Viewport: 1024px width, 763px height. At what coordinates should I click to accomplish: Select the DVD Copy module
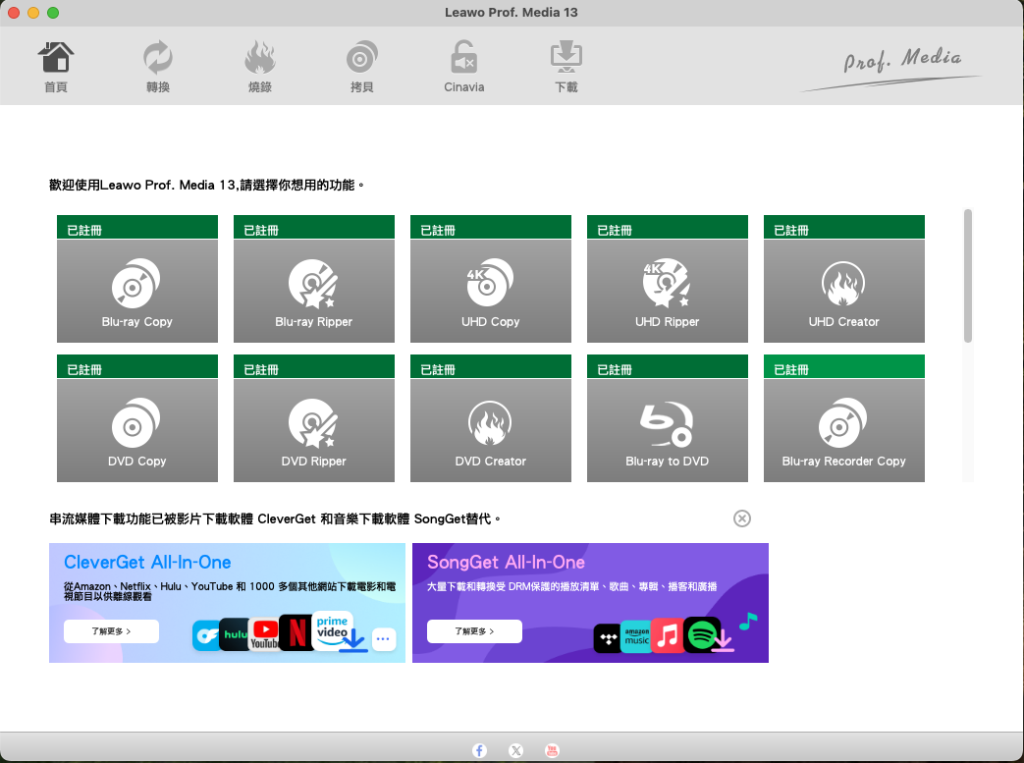(x=137, y=428)
